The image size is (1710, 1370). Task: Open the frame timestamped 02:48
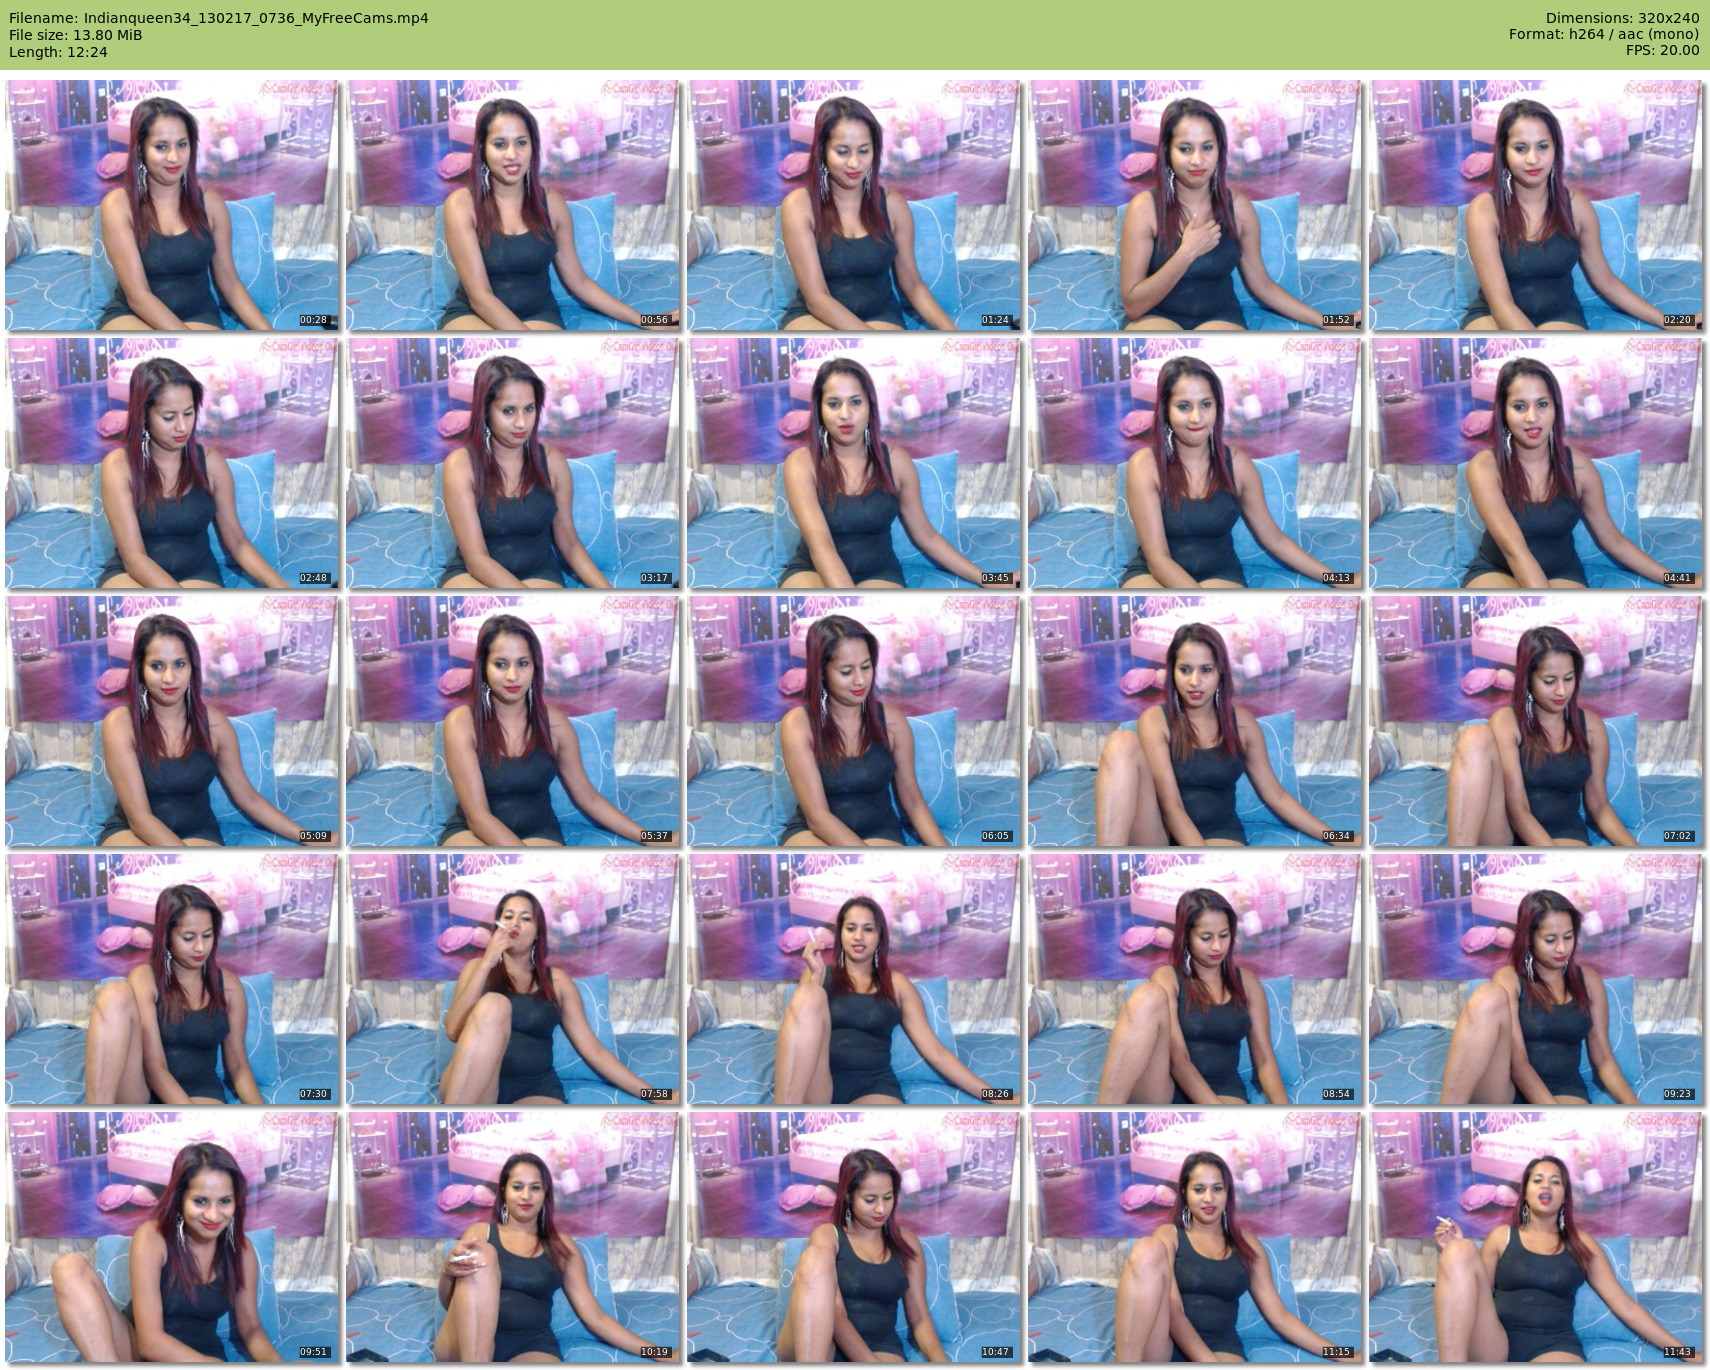point(172,463)
